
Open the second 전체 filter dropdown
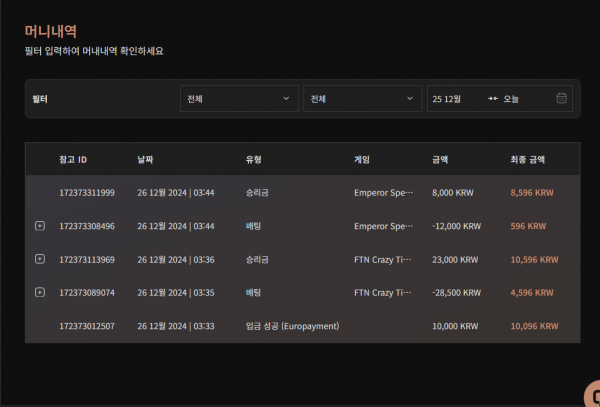[x=362, y=99]
